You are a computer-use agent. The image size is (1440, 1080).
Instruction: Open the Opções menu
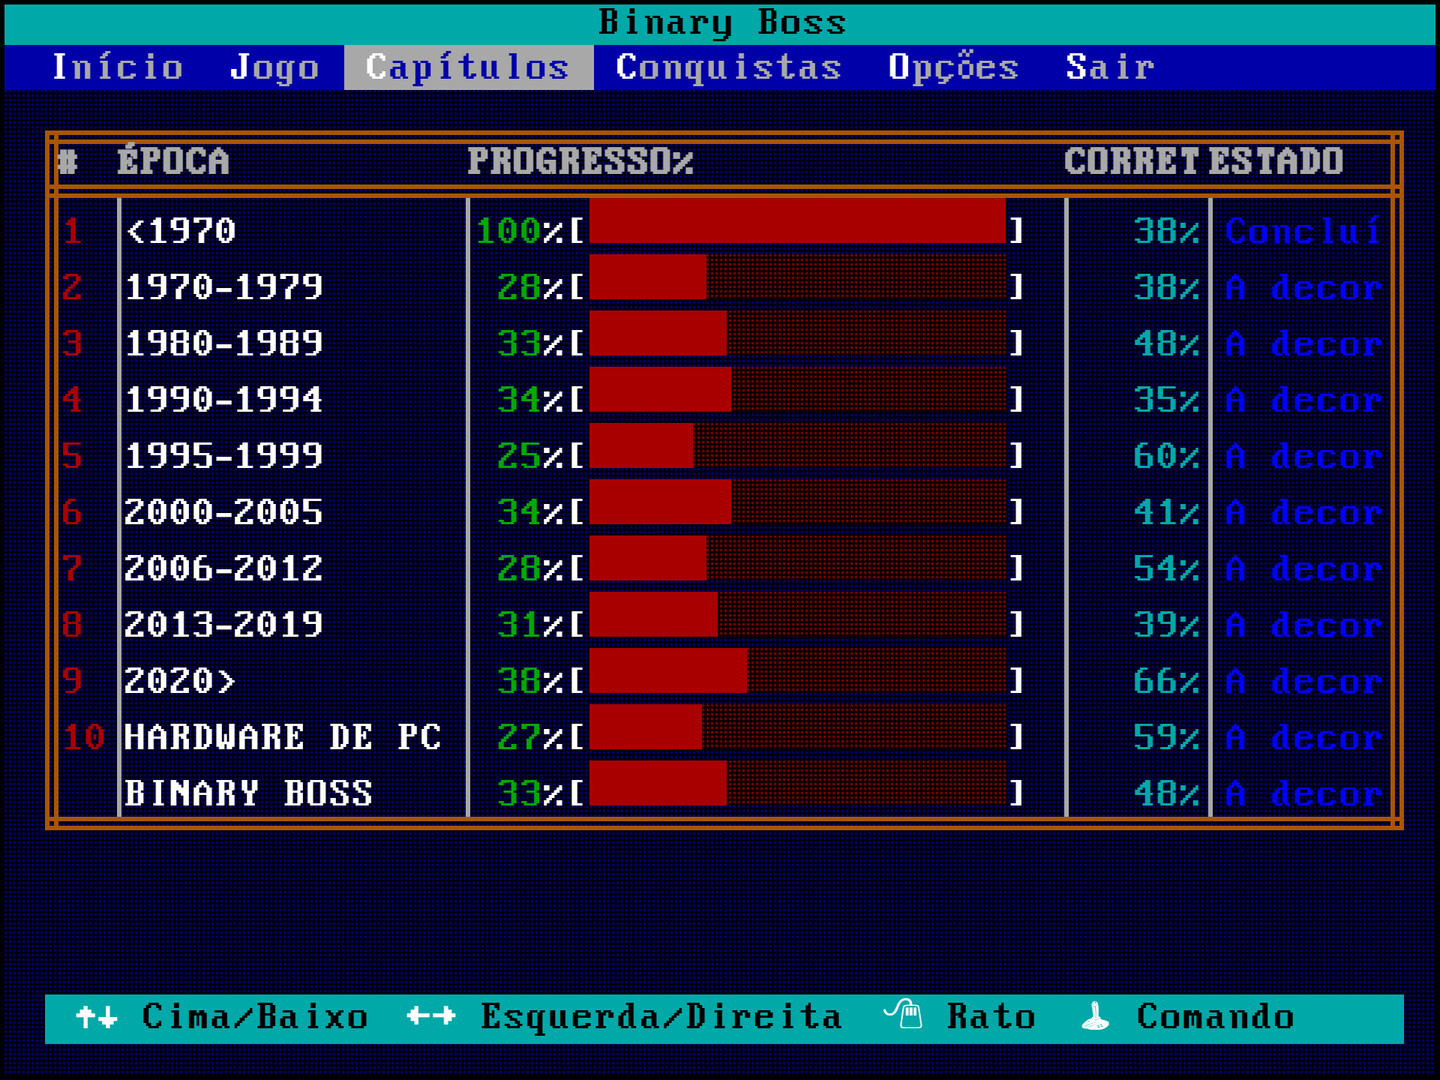[x=953, y=67]
